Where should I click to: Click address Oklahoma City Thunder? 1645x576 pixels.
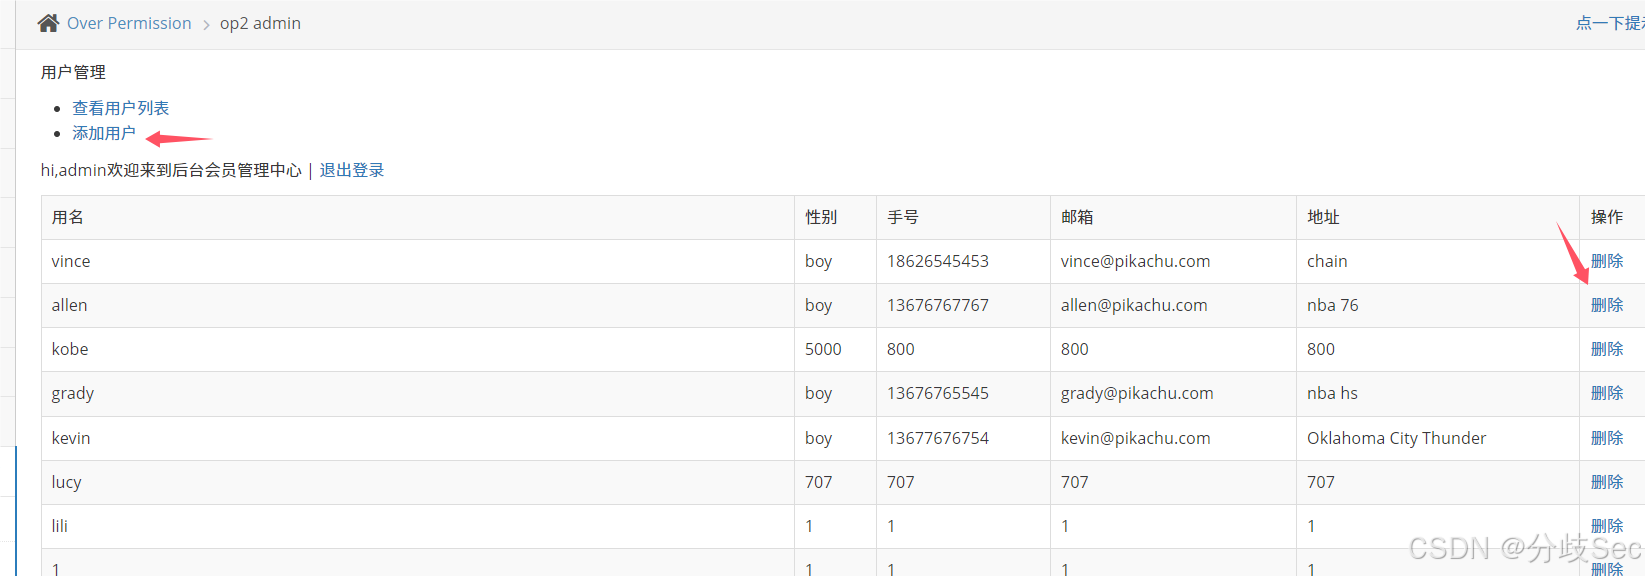(x=1396, y=438)
